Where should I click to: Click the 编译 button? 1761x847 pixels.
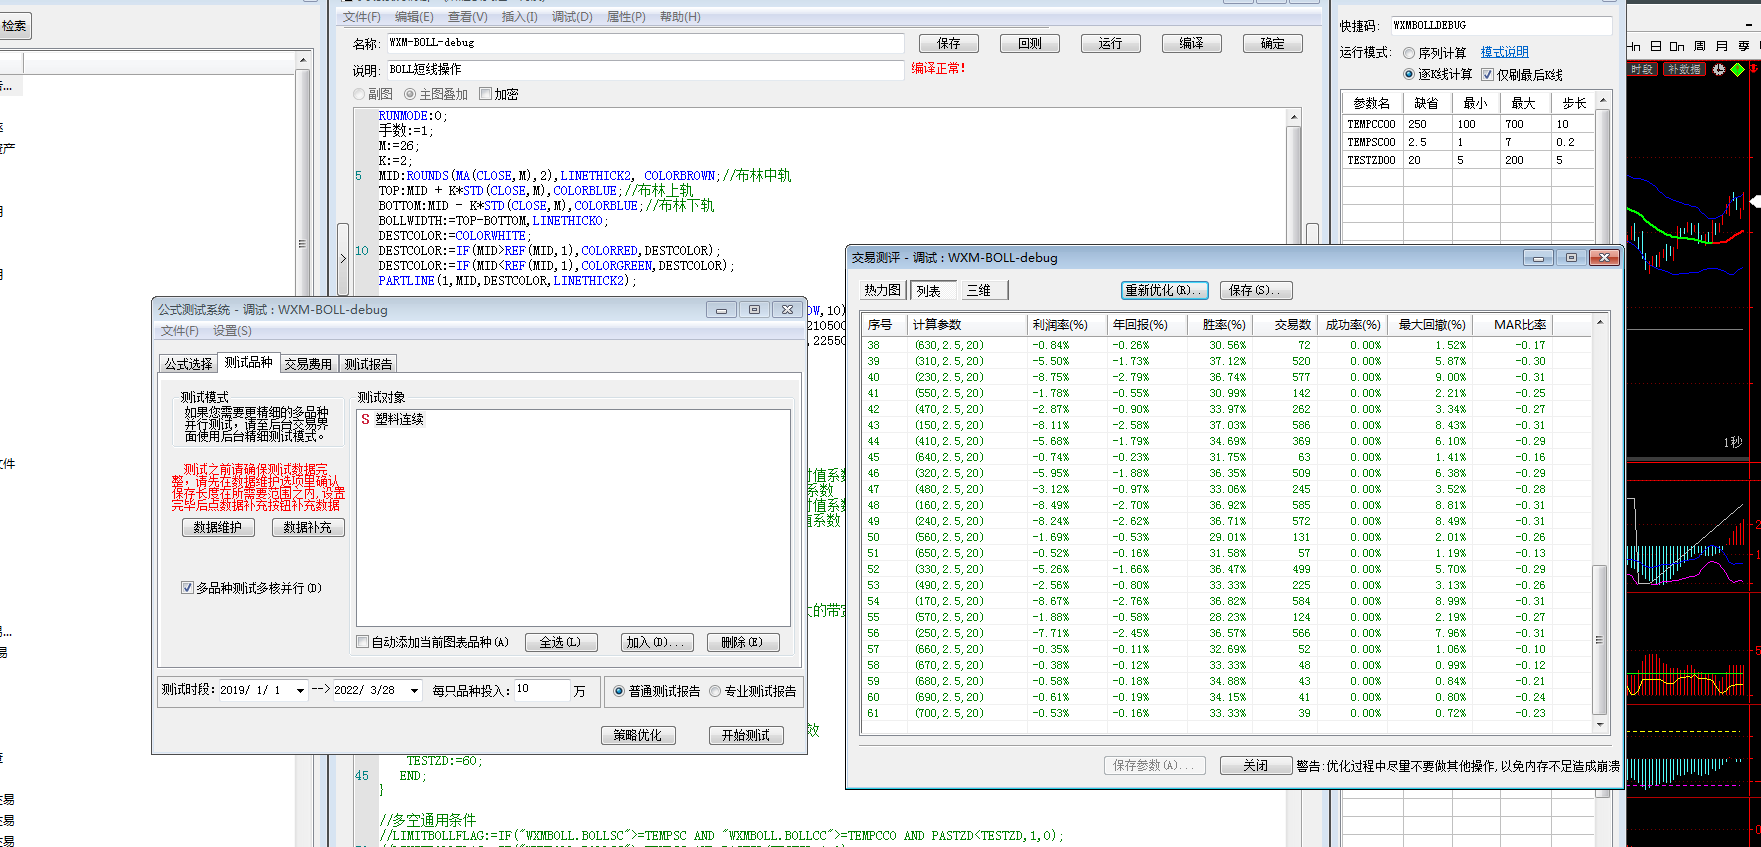pos(1192,44)
